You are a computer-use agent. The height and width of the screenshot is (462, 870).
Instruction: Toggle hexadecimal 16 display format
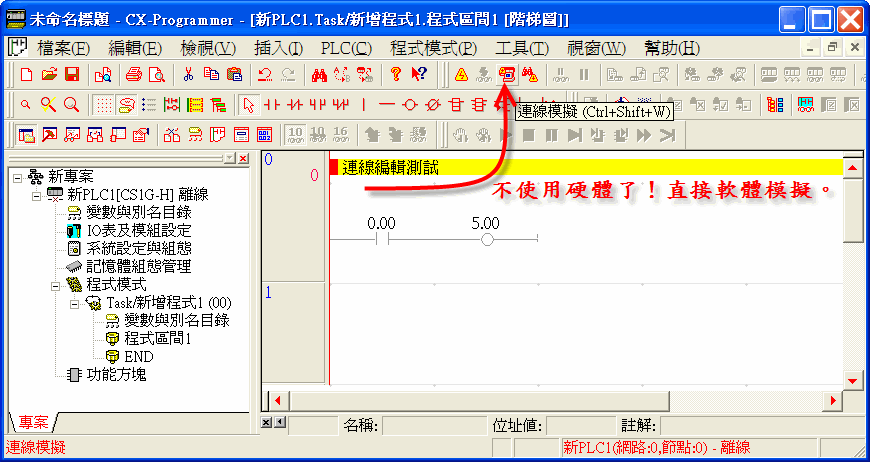click(x=341, y=134)
